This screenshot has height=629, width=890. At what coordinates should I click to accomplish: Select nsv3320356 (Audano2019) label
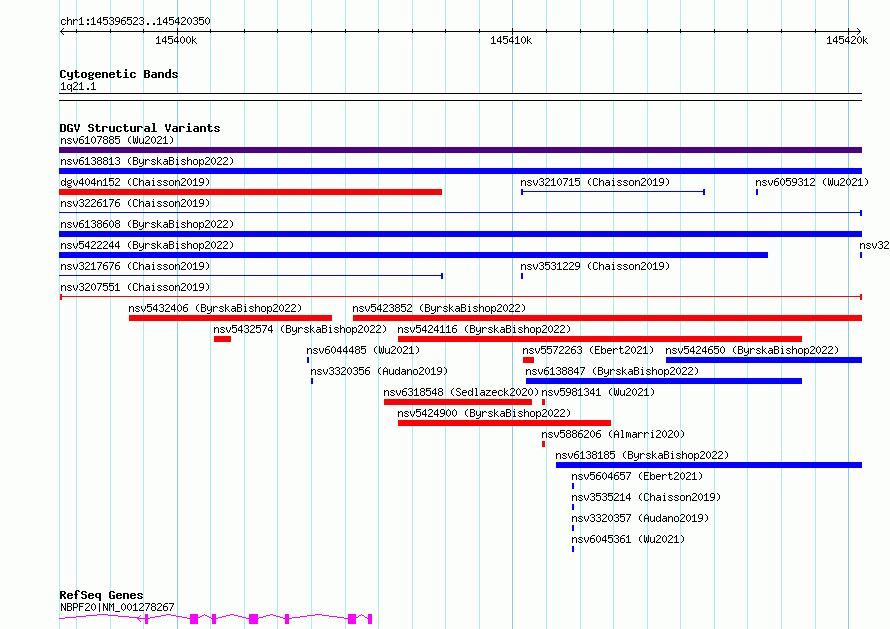pos(379,371)
